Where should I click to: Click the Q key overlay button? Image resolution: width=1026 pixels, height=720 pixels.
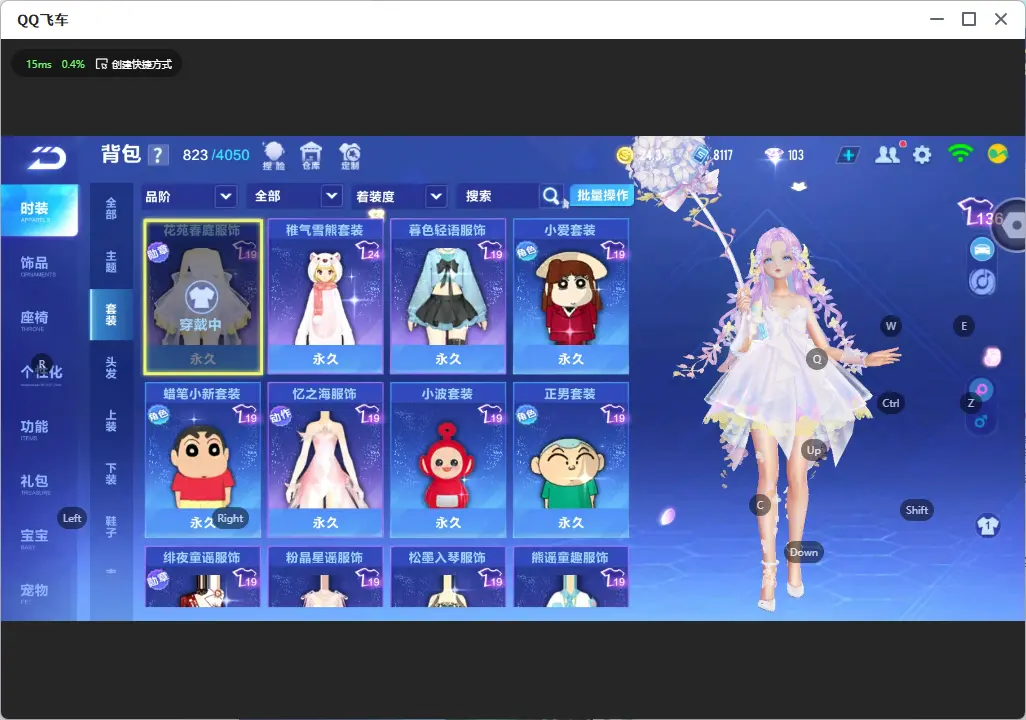pyautogui.click(x=817, y=359)
